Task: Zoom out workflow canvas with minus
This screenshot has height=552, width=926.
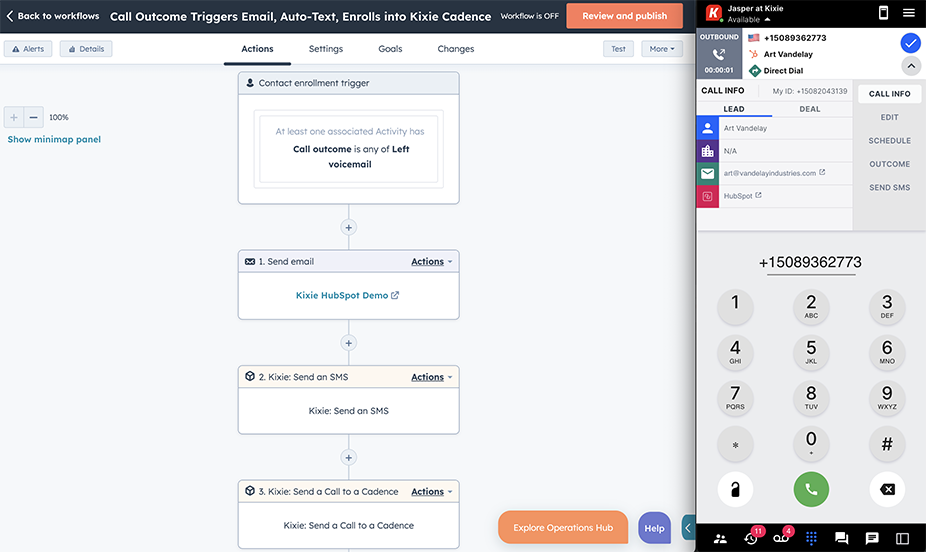Action: click(34, 117)
